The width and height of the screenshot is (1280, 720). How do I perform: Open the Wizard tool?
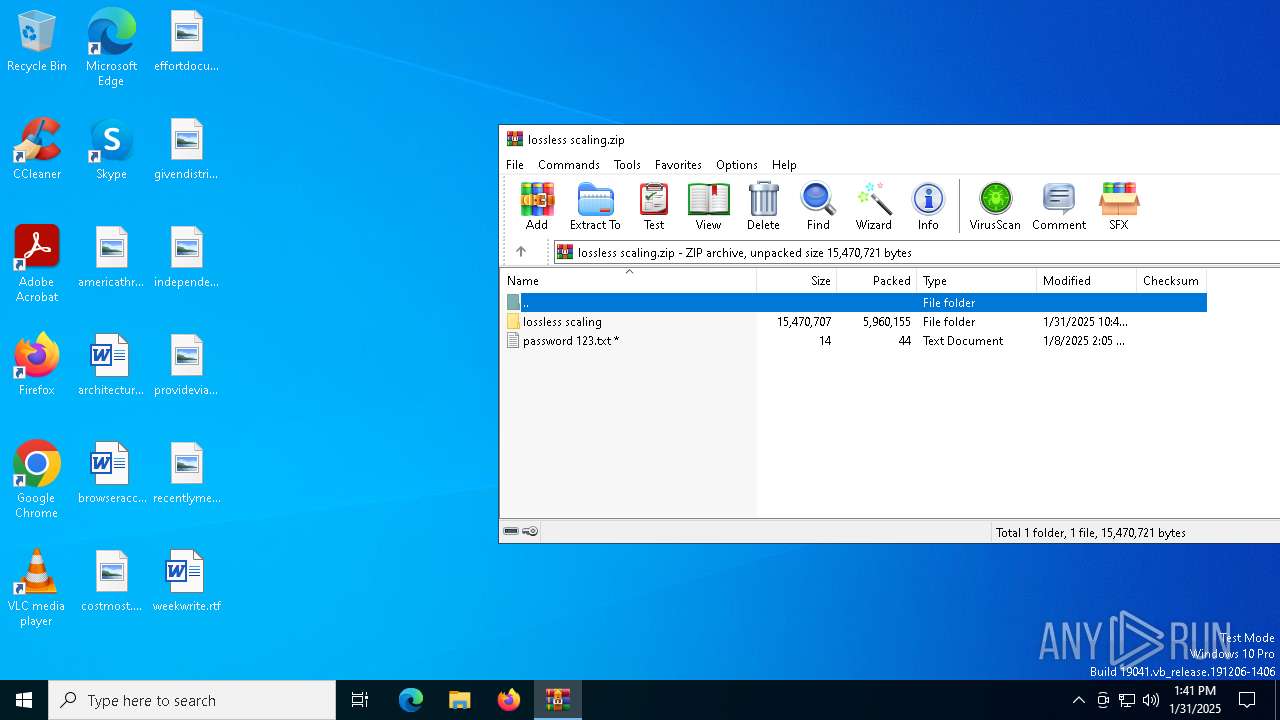[873, 207]
